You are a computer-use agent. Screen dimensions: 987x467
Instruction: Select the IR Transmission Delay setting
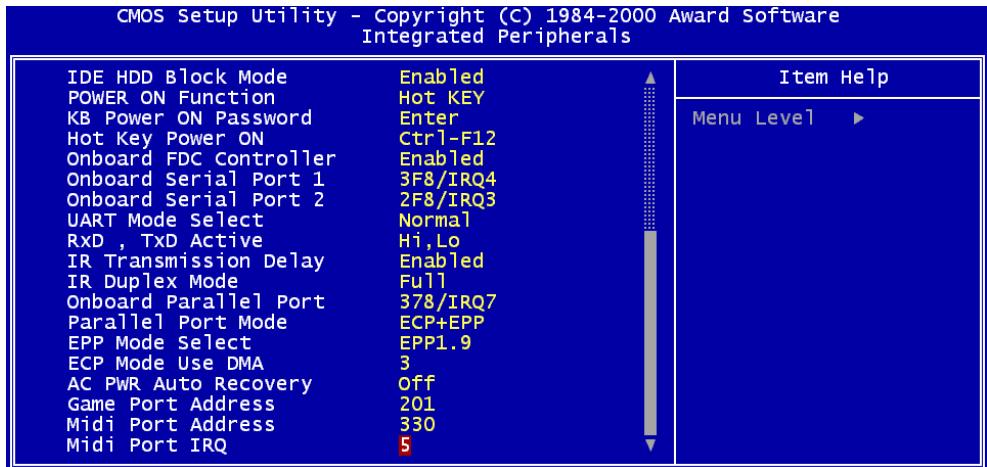click(195, 261)
